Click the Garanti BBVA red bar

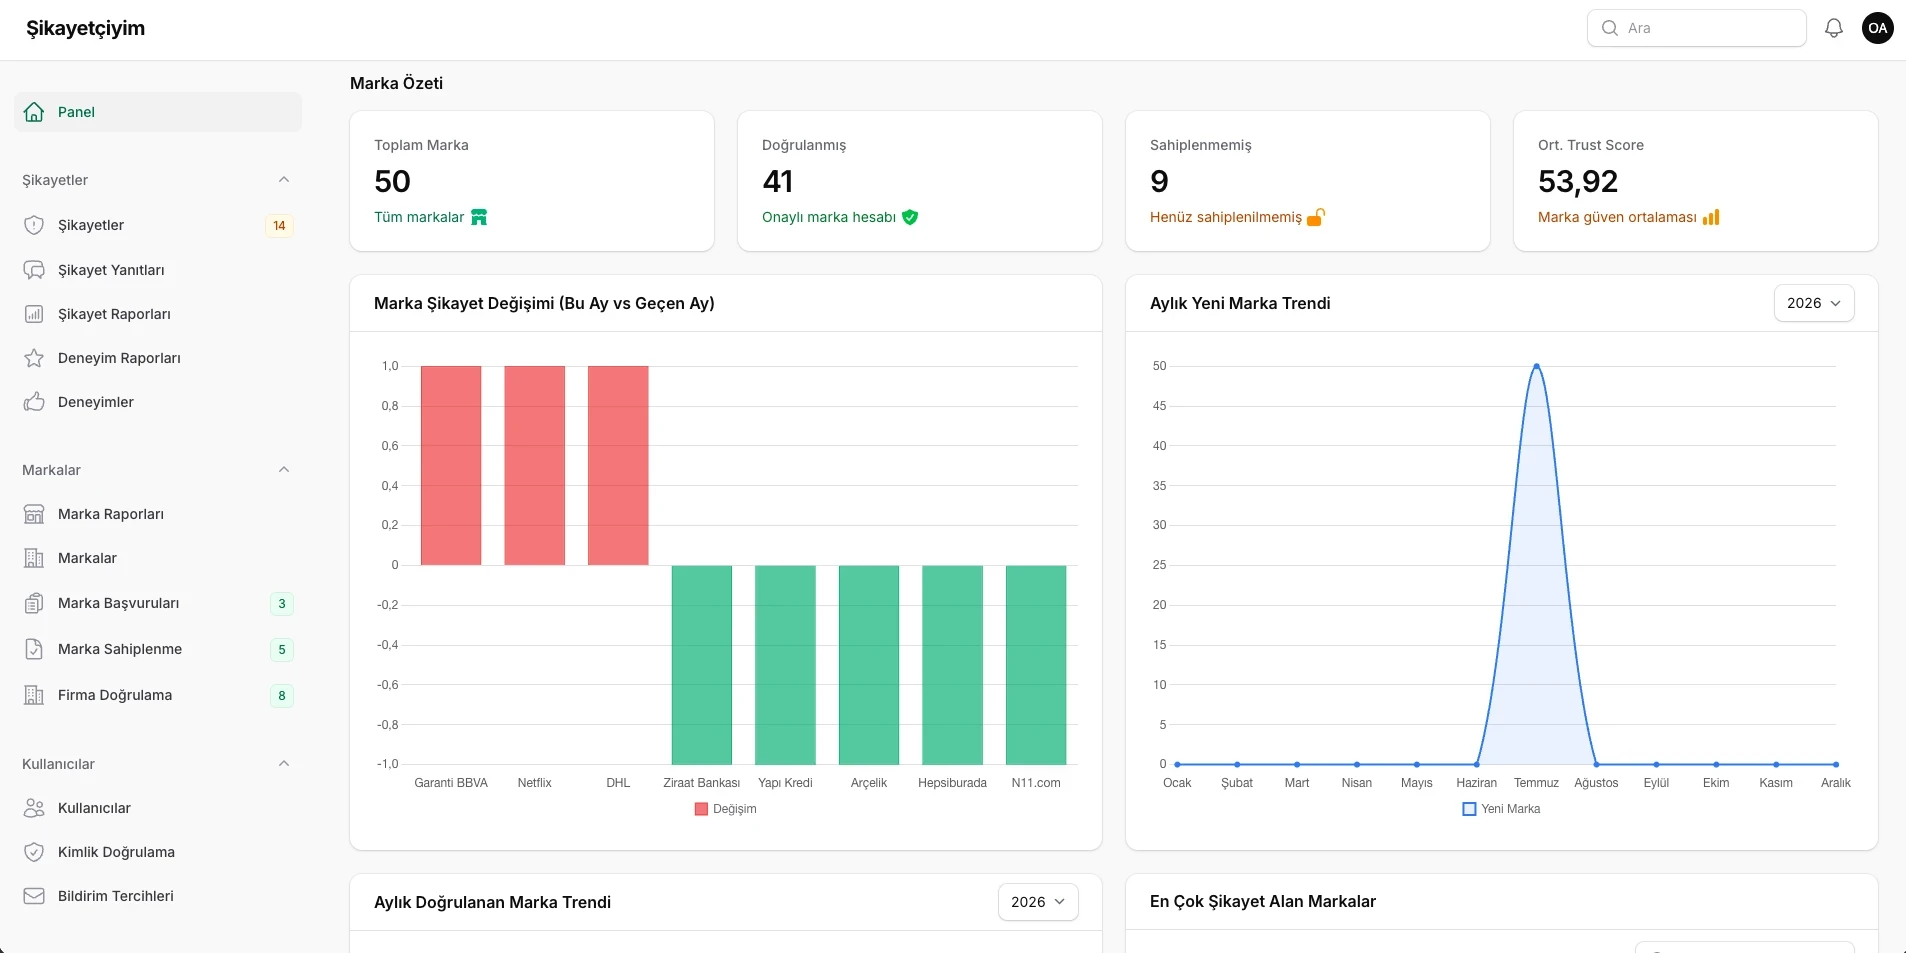(x=451, y=465)
